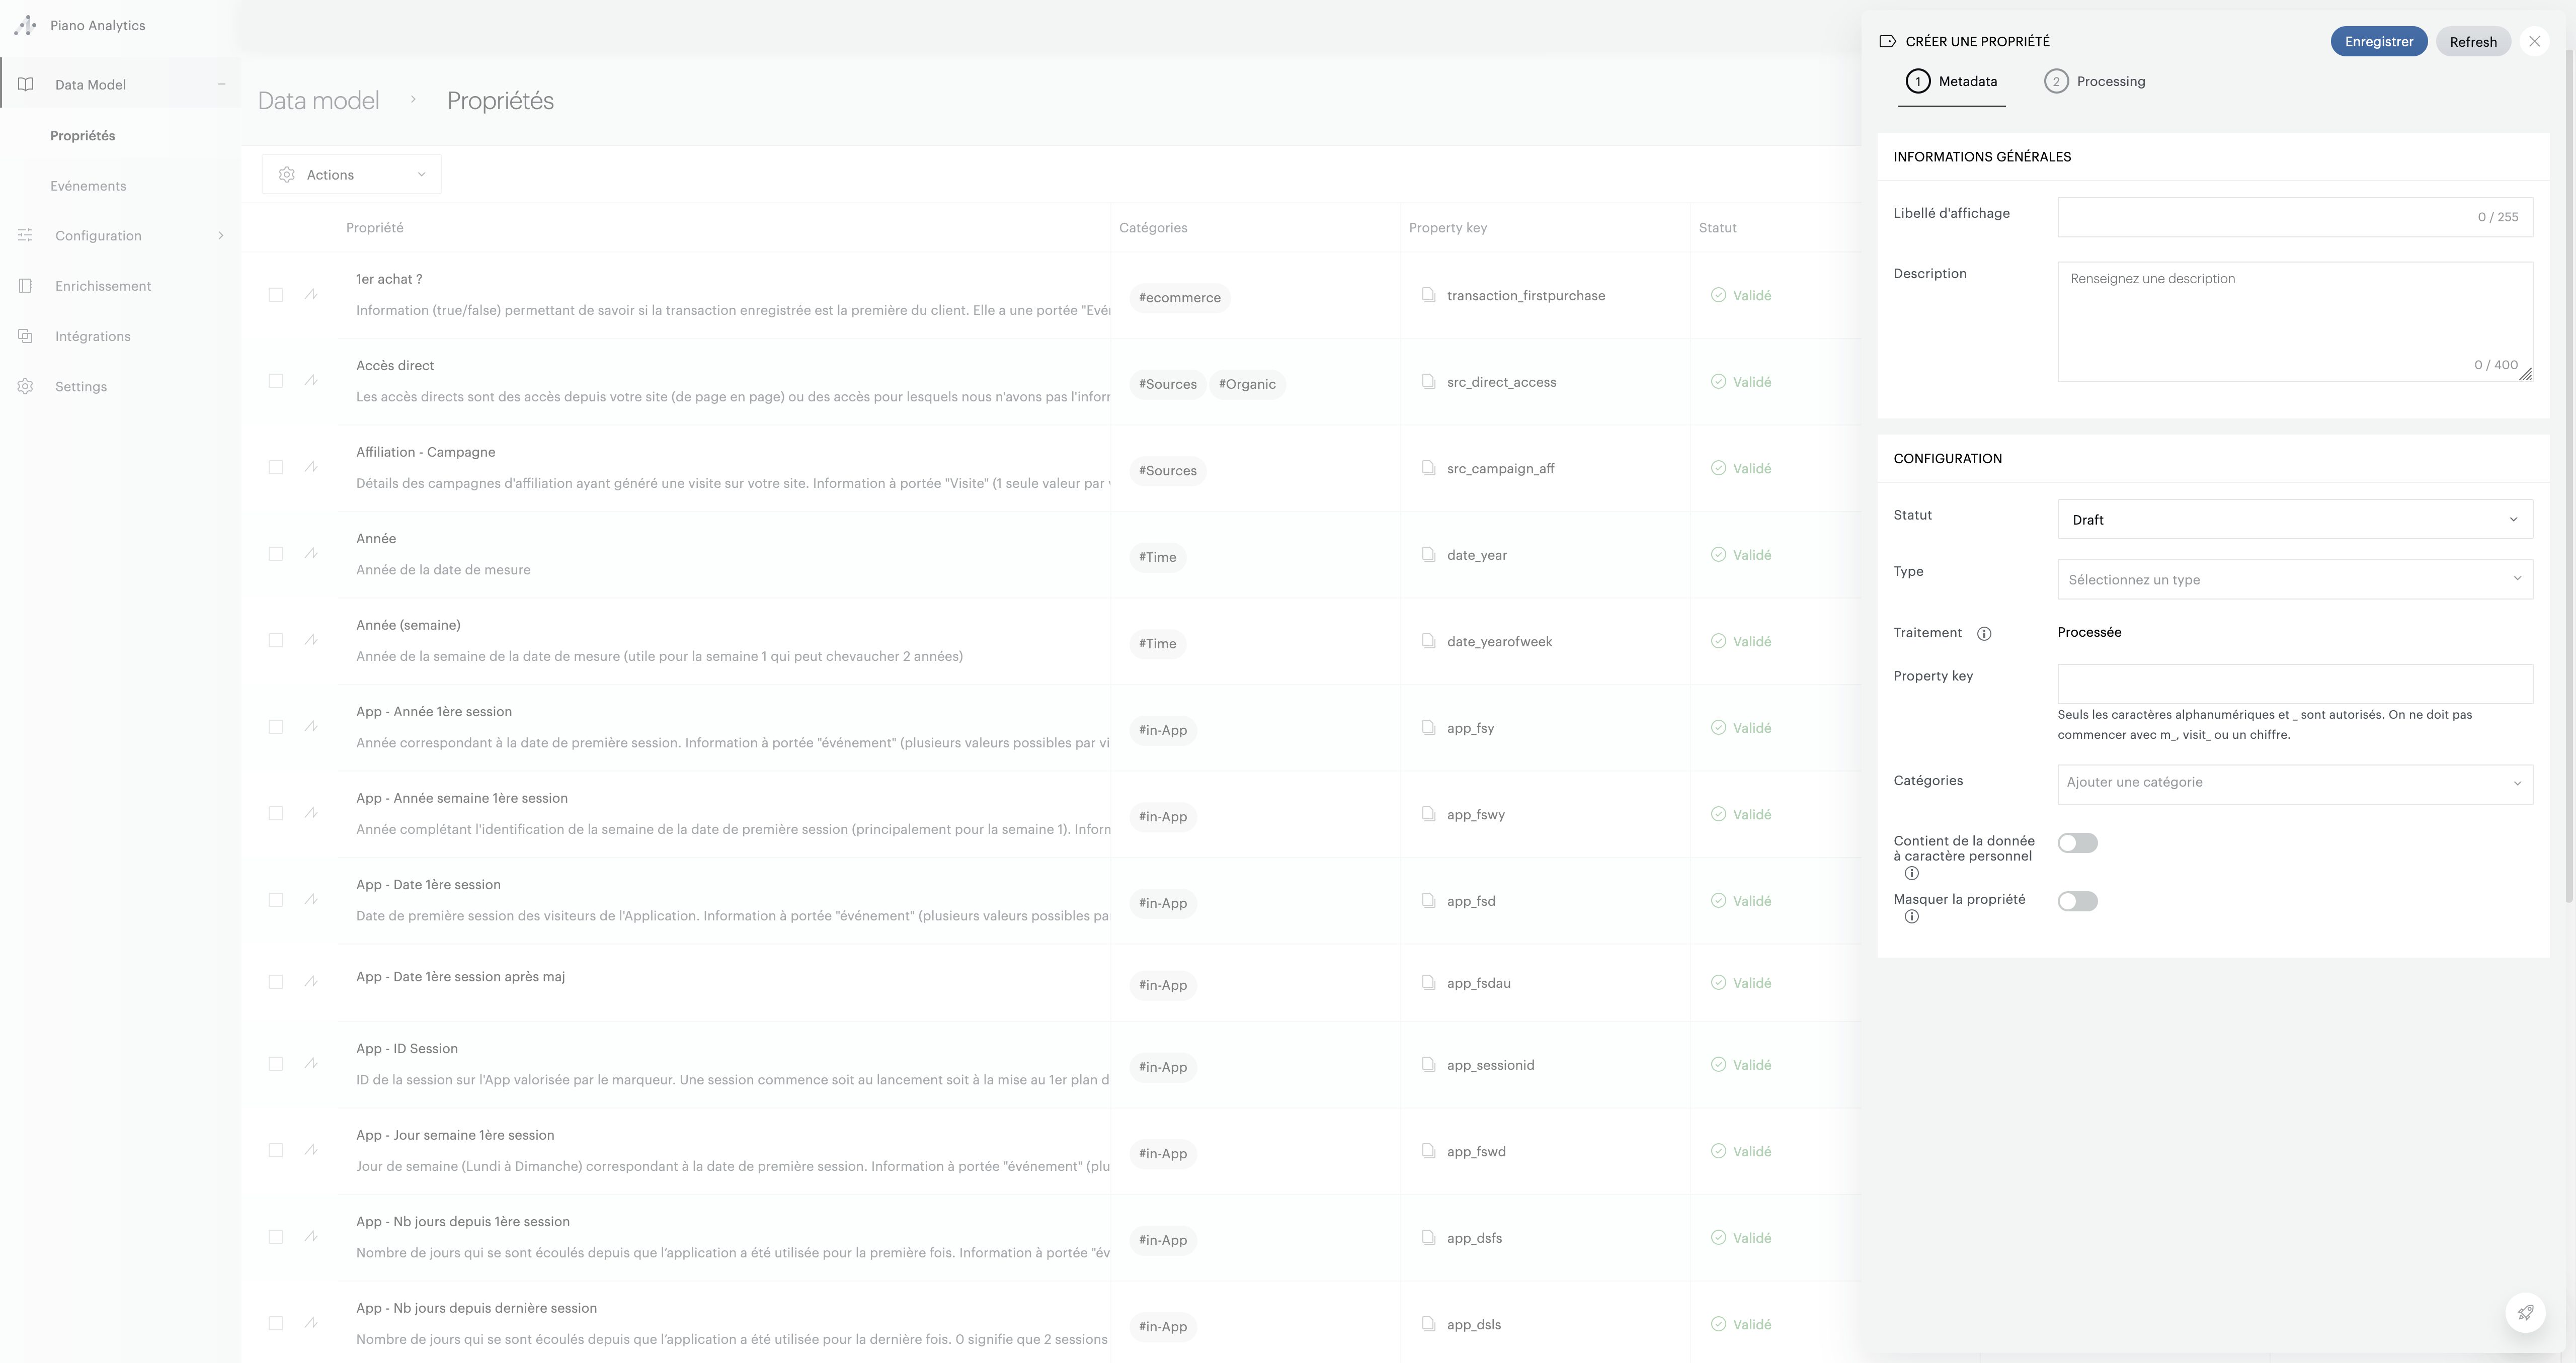Click the Enregistrer button
The height and width of the screenshot is (1363, 2576).
pyautogui.click(x=2378, y=42)
